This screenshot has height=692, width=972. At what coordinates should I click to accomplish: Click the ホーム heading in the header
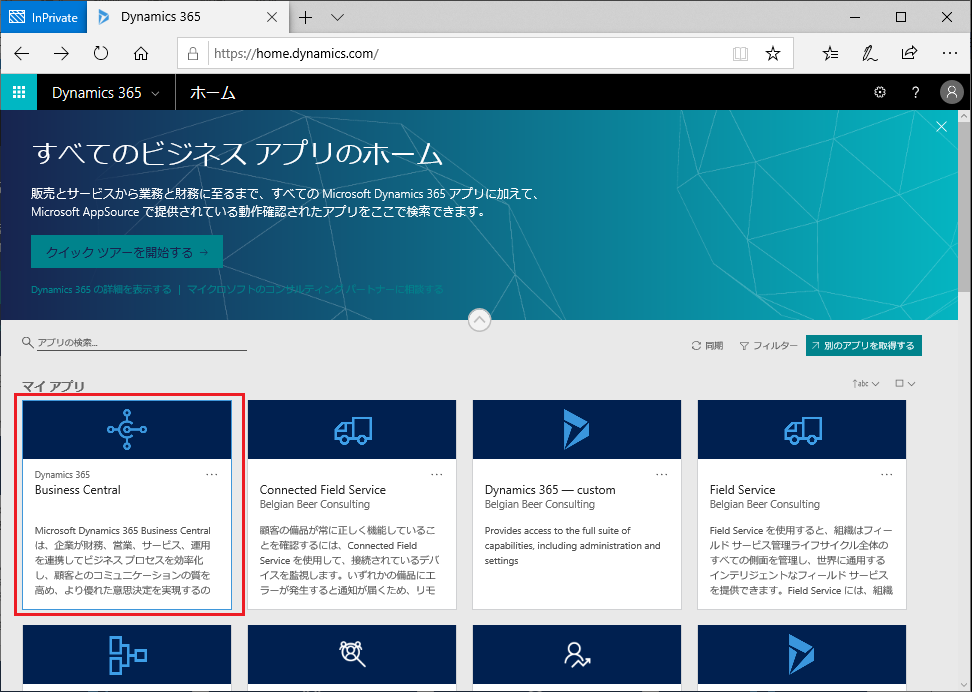213,92
